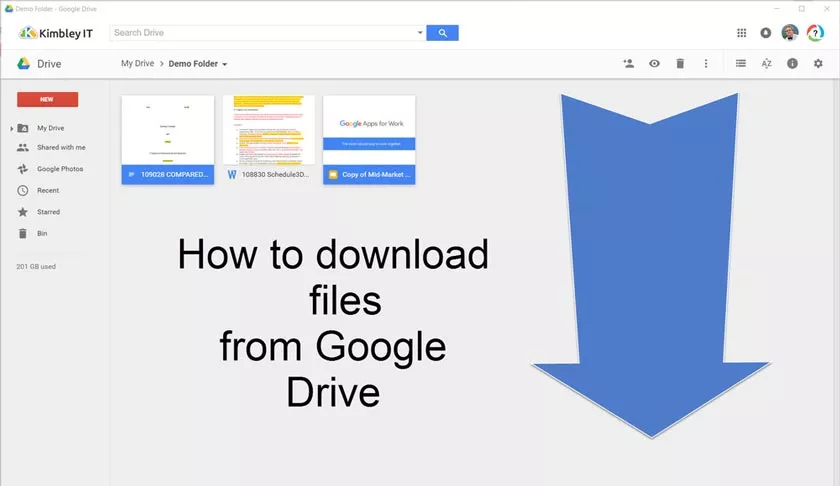840x486 pixels.
Task: Open the Bin
Action: [42, 233]
